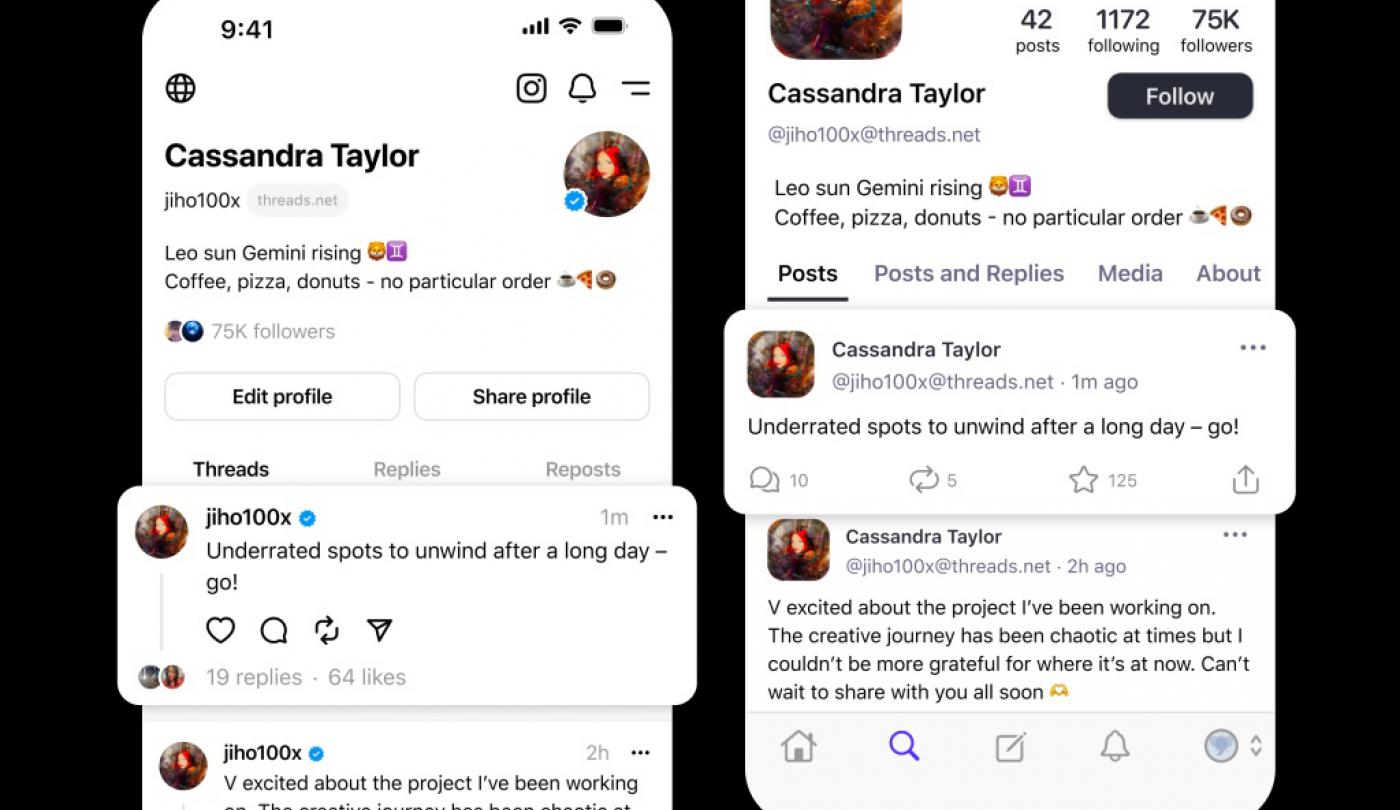Share Cassandra Taylor's Mastodon post via share icon
This screenshot has width=1400, height=810.
[1245, 480]
